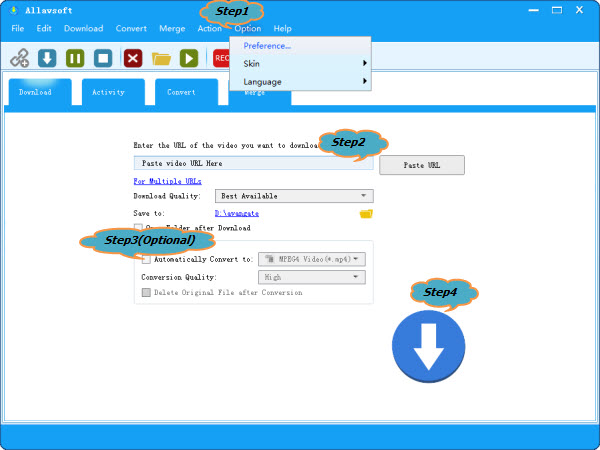This screenshot has width=600, height=450.
Task: Choose Preference... from Option menu
Action: pyautogui.click(x=300, y=46)
